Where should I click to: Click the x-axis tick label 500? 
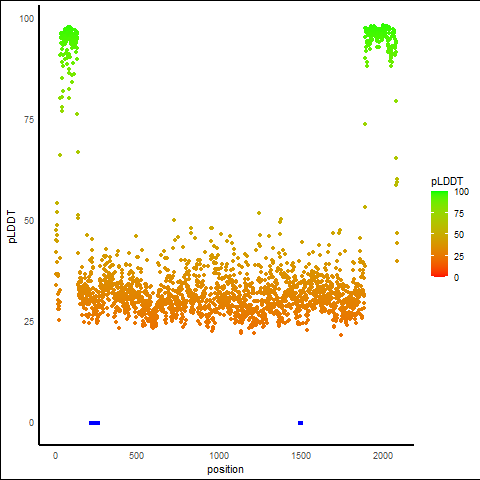(136, 455)
